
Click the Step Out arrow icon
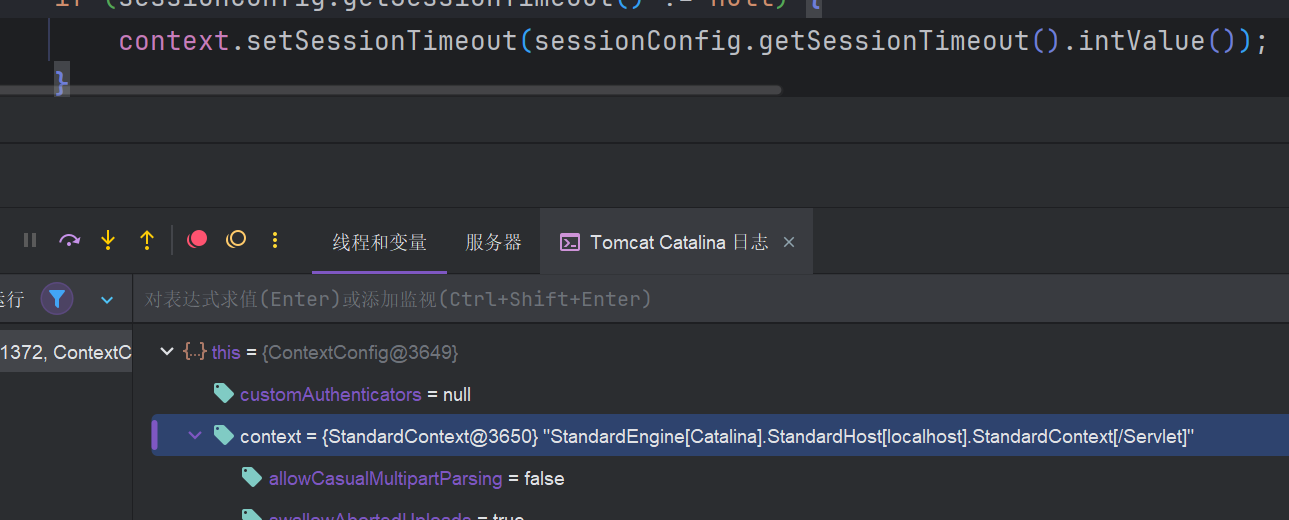point(147,240)
